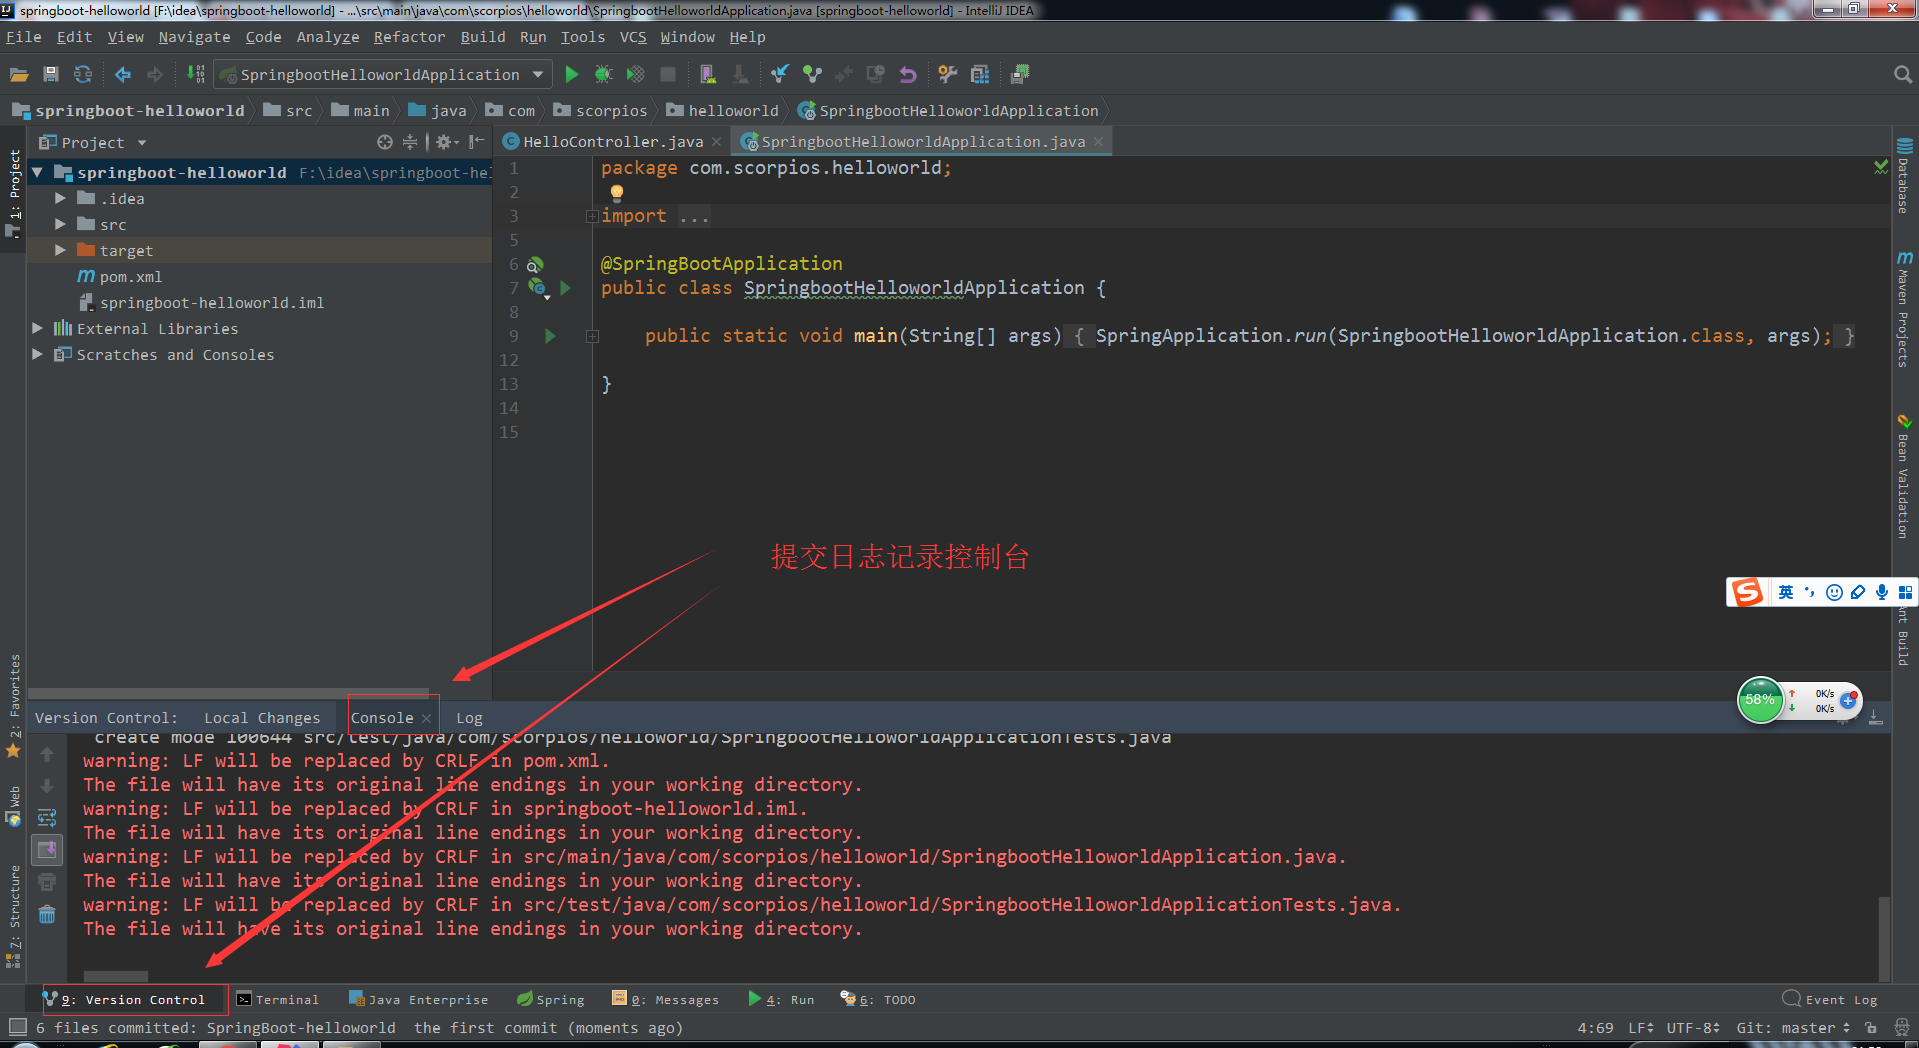Viewport: 1919px width, 1048px height.
Task: Click the run gutter icon at line 9
Action: click(x=550, y=336)
